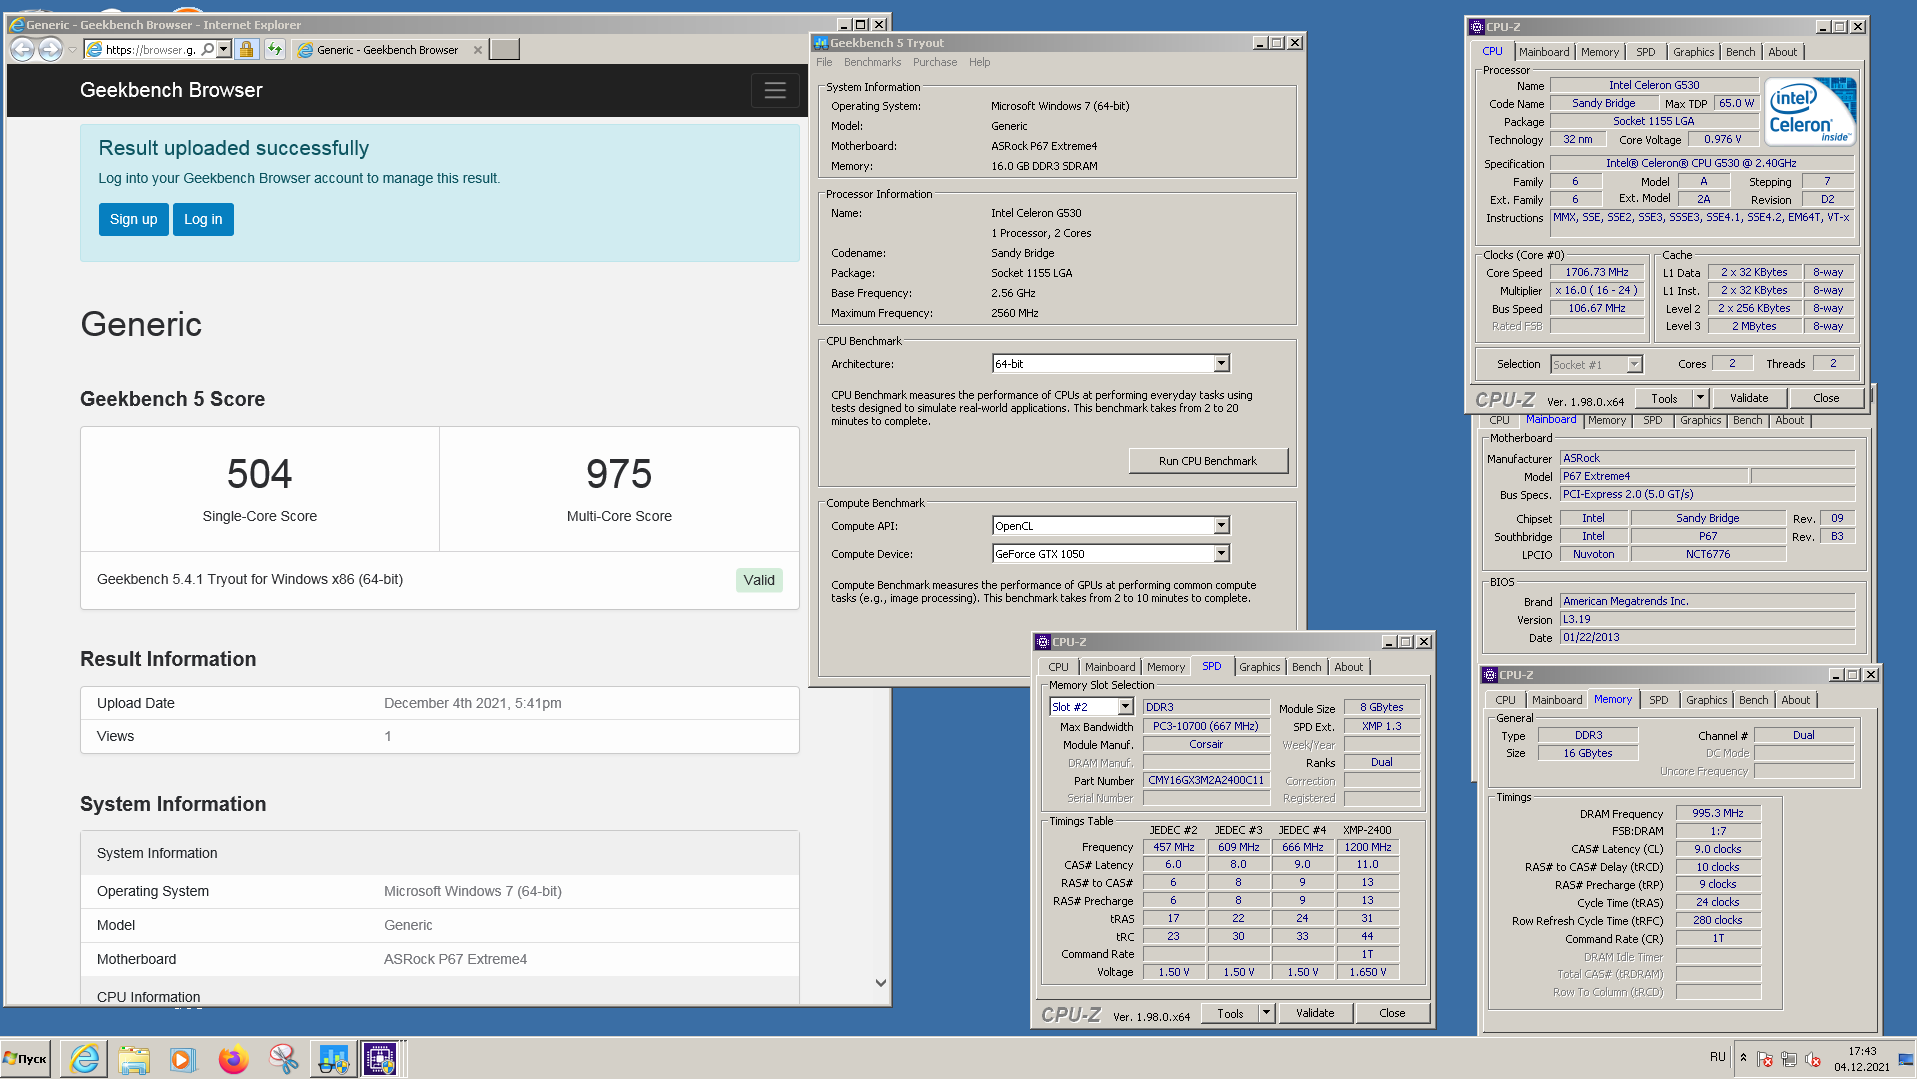Click the Show Desktop button

click(x=1906, y=1059)
